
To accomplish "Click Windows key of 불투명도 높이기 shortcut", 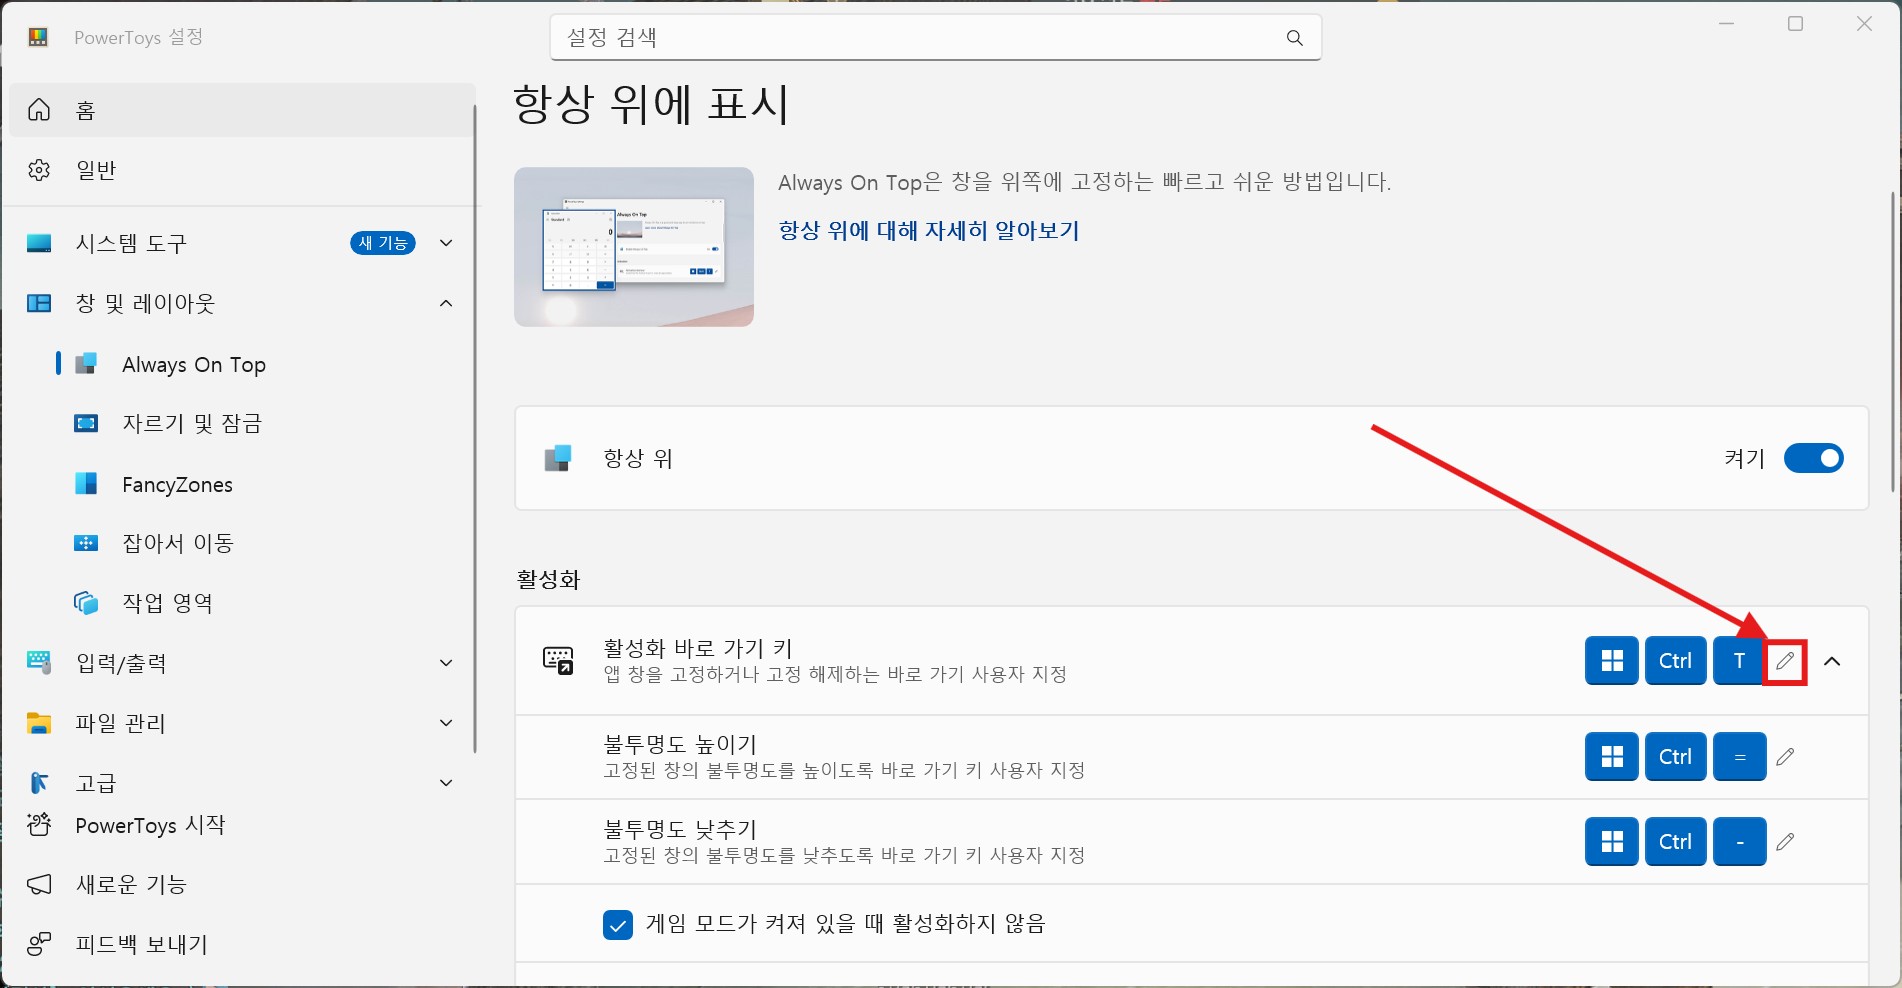I will (x=1612, y=757).
